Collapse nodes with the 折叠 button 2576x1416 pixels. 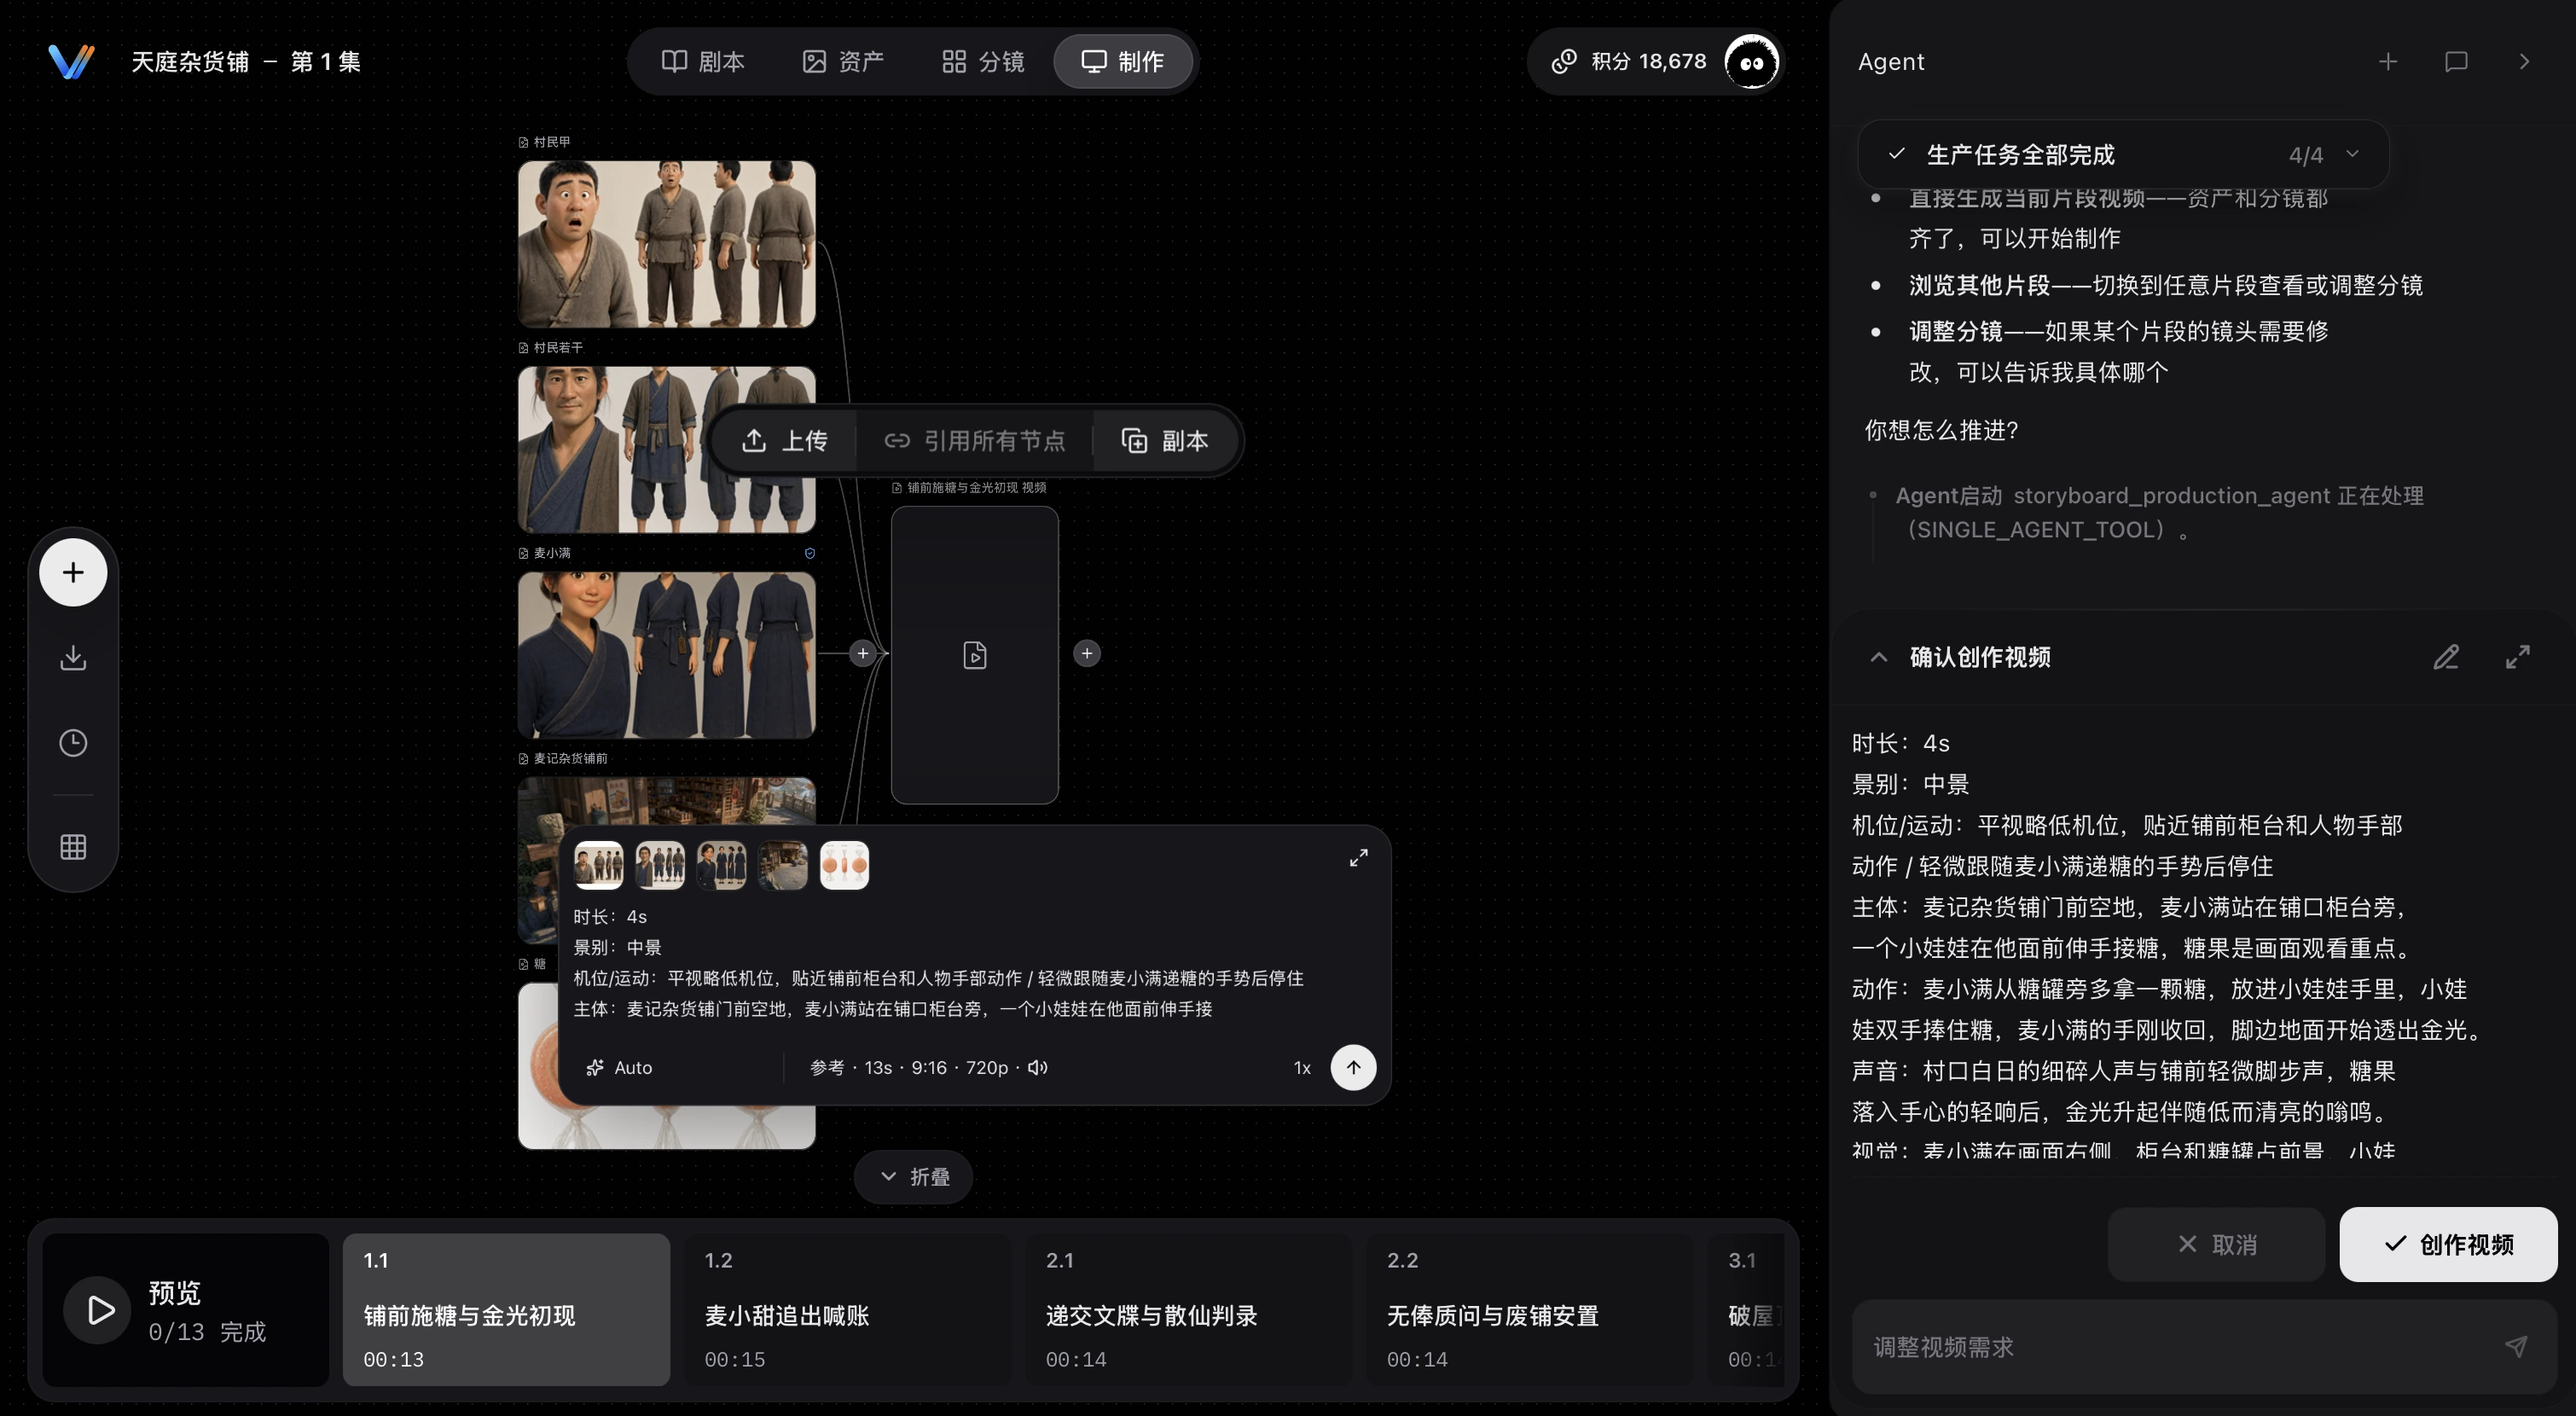pyautogui.click(x=913, y=1177)
